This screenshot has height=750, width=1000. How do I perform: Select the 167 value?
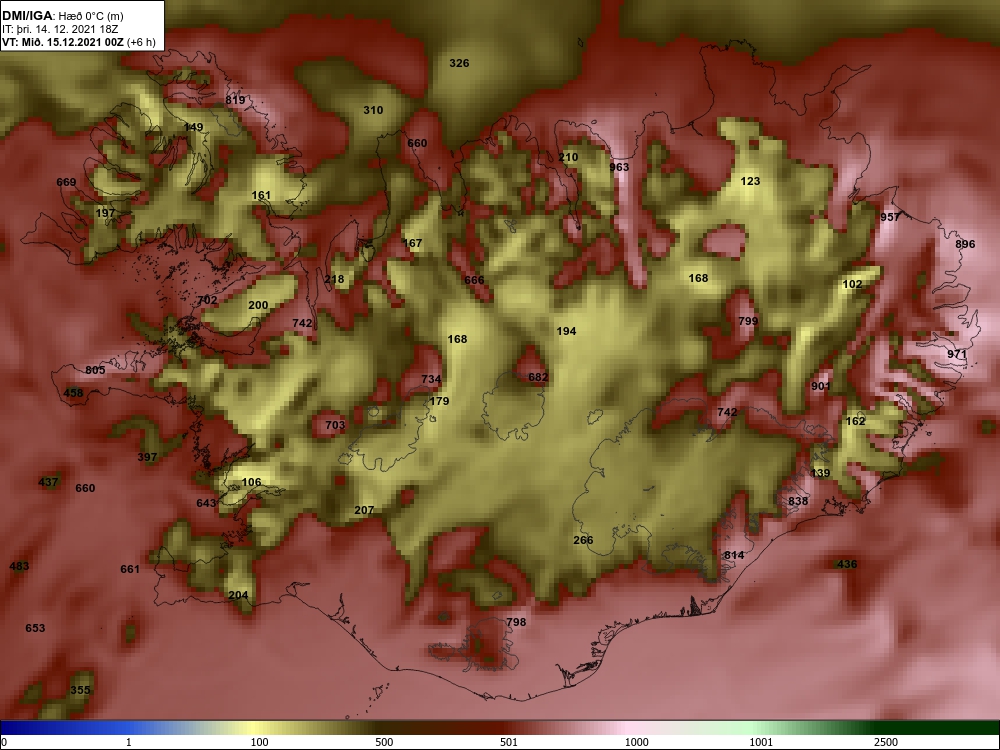[x=413, y=242]
